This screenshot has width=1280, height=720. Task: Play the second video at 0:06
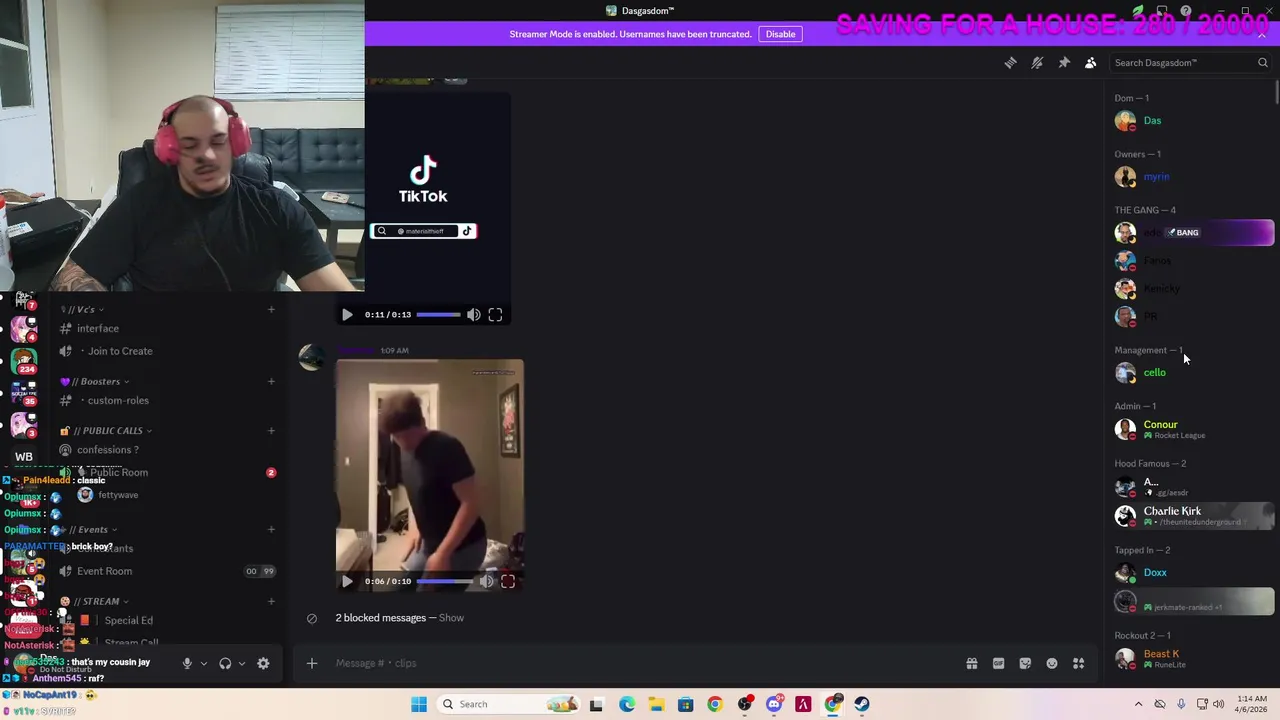pos(347,581)
